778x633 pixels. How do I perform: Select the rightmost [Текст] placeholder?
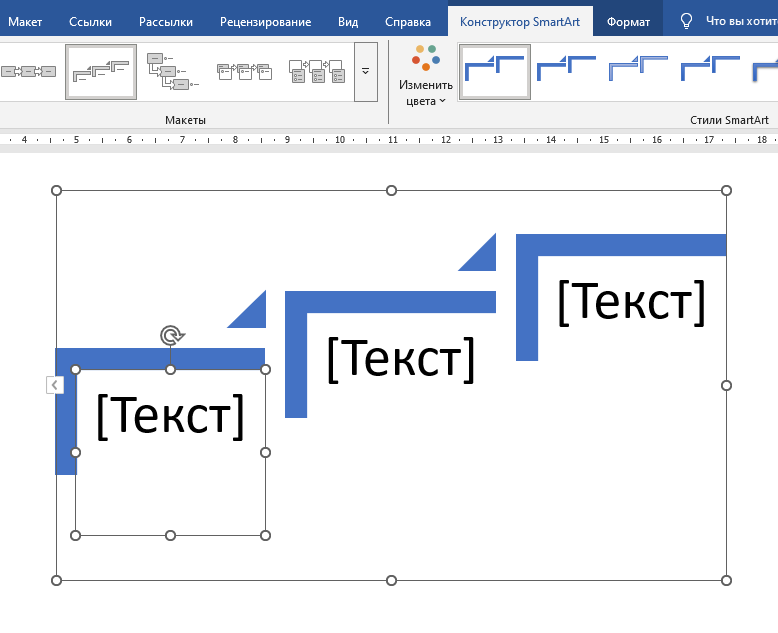(x=631, y=301)
